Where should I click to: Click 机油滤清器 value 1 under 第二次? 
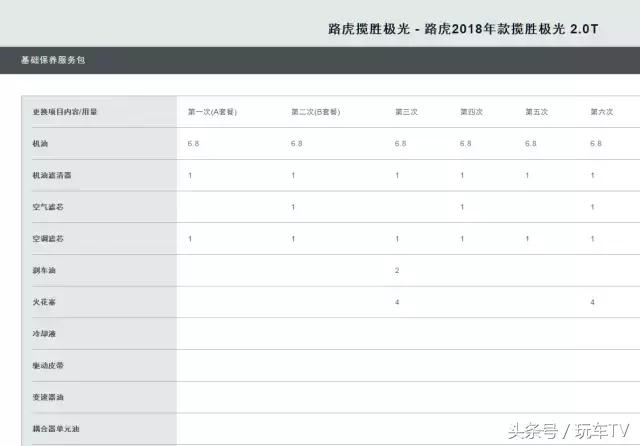click(293, 175)
